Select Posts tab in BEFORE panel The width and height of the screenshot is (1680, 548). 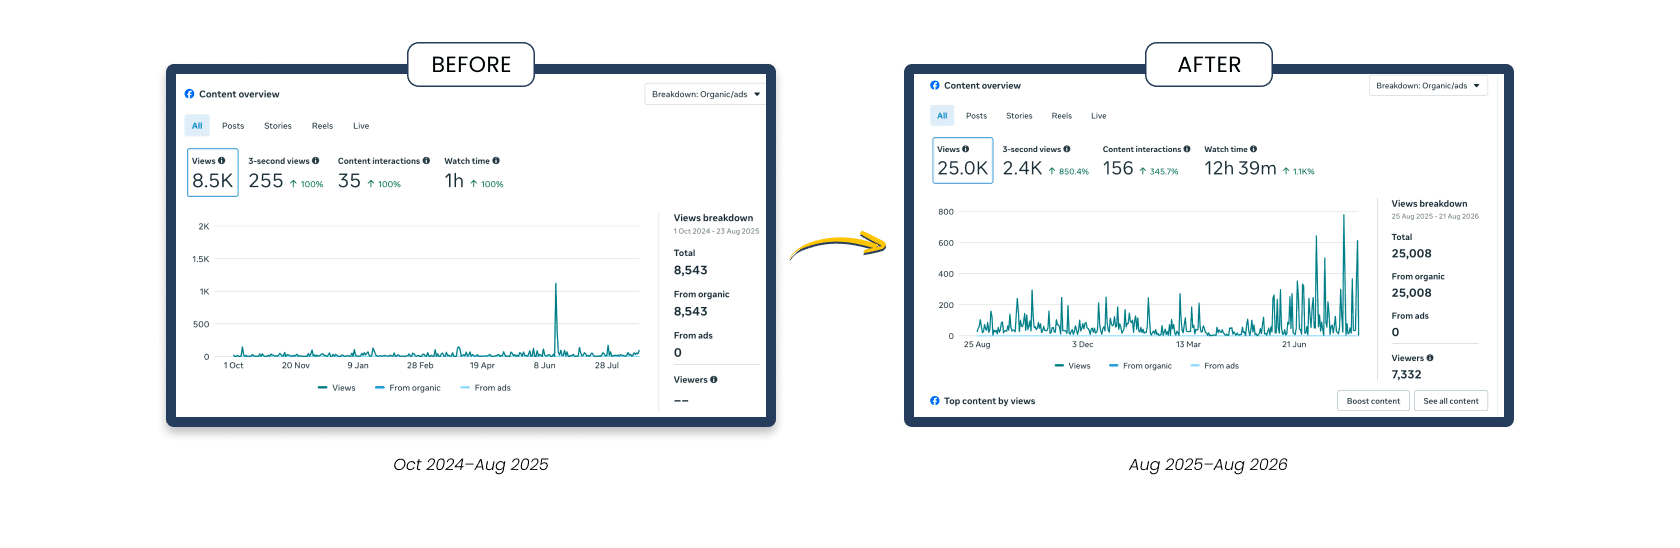(233, 126)
